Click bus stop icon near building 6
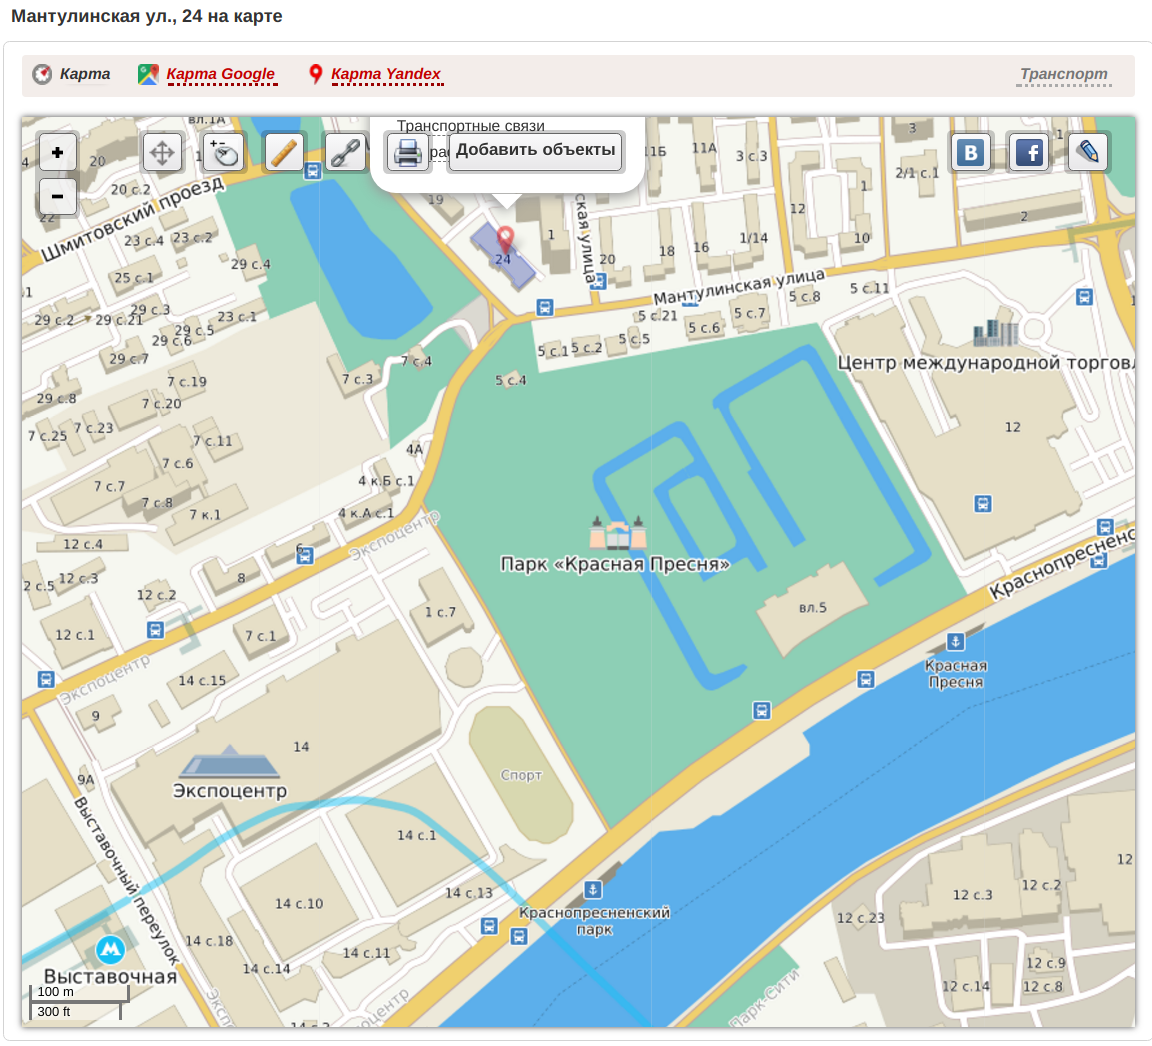 point(305,556)
